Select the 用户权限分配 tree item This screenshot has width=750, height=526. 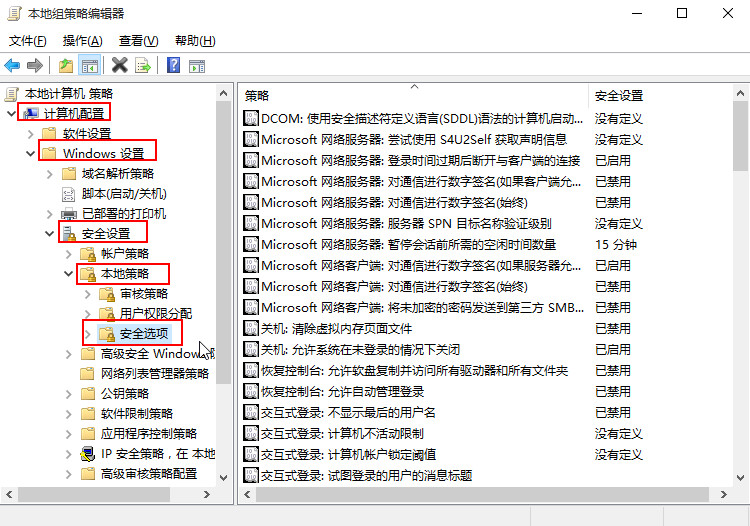(156, 313)
